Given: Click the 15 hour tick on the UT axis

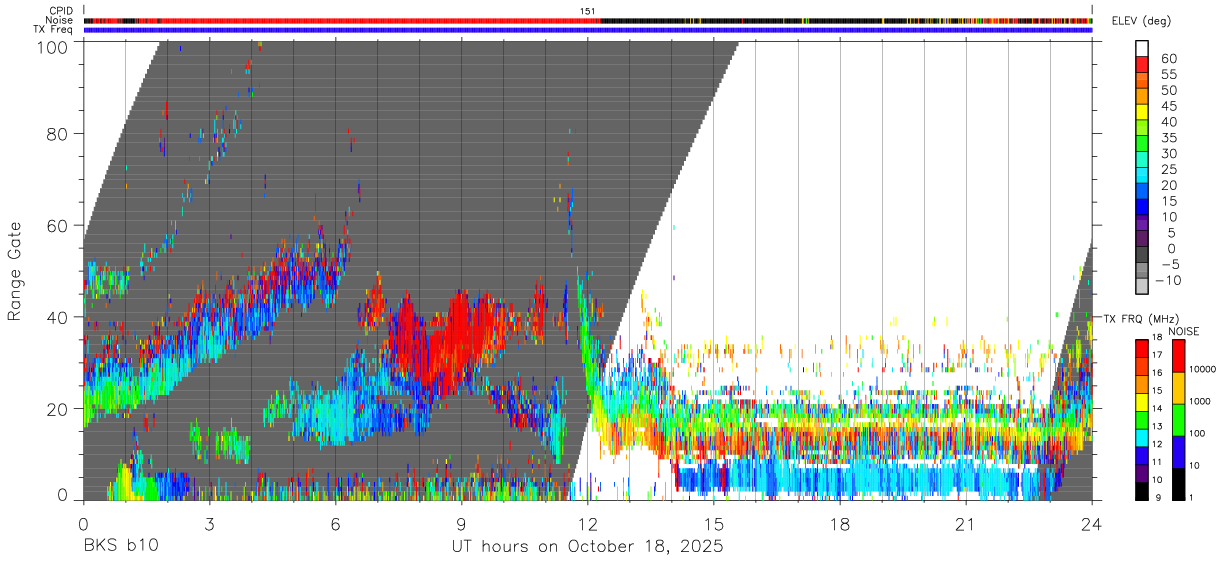Looking at the screenshot, I should (x=714, y=524).
